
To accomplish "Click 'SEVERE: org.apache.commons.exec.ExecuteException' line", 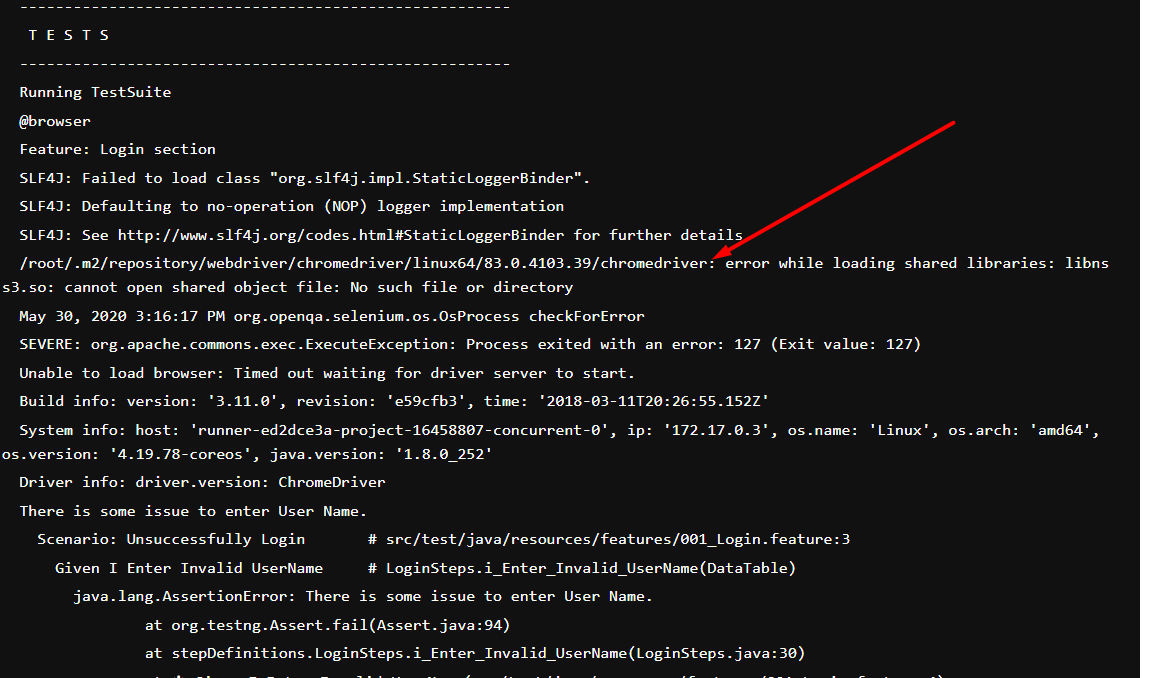I will coord(470,345).
